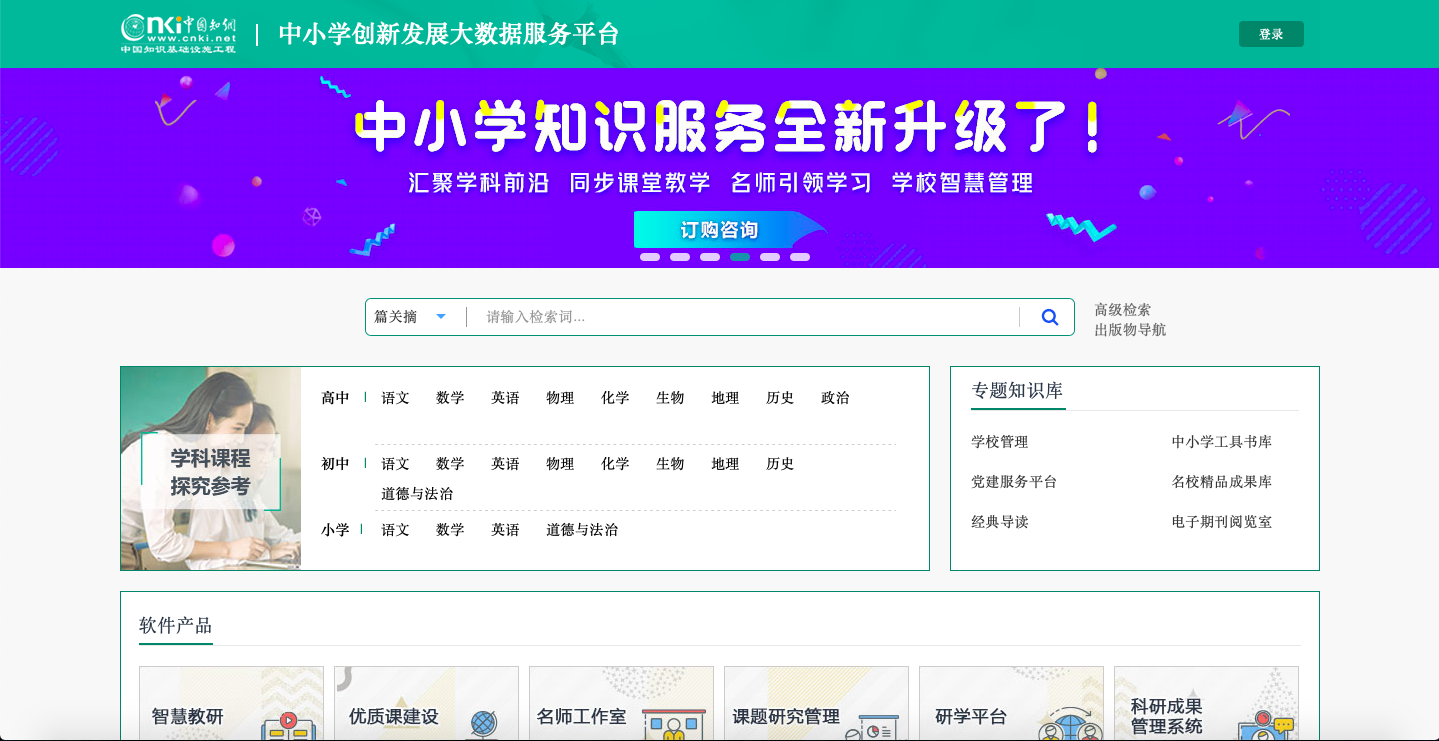Select 小学 道德与法治 subject
The image size is (1439, 741).
[x=582, y=530]
